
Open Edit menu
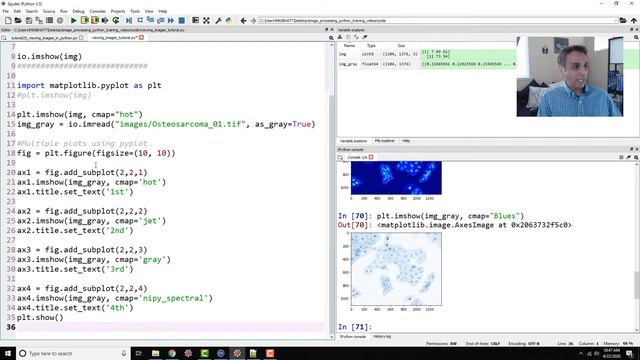point(17,11)
